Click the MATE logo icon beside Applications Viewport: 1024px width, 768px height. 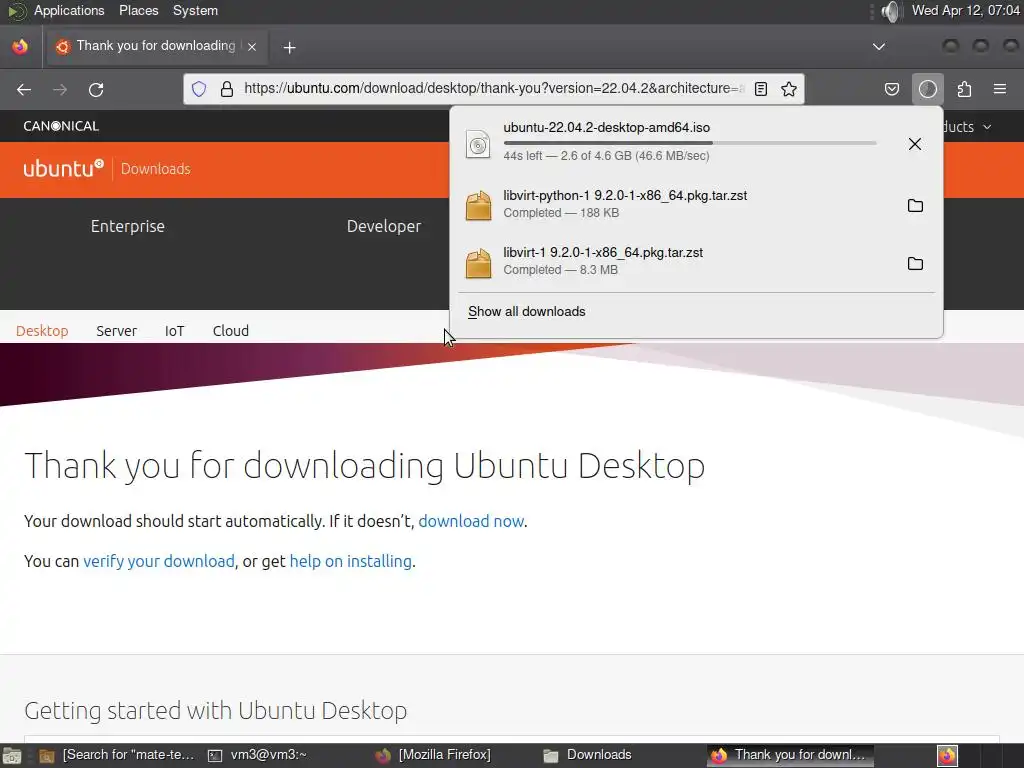pyautogui.click(x=17, y=11)
